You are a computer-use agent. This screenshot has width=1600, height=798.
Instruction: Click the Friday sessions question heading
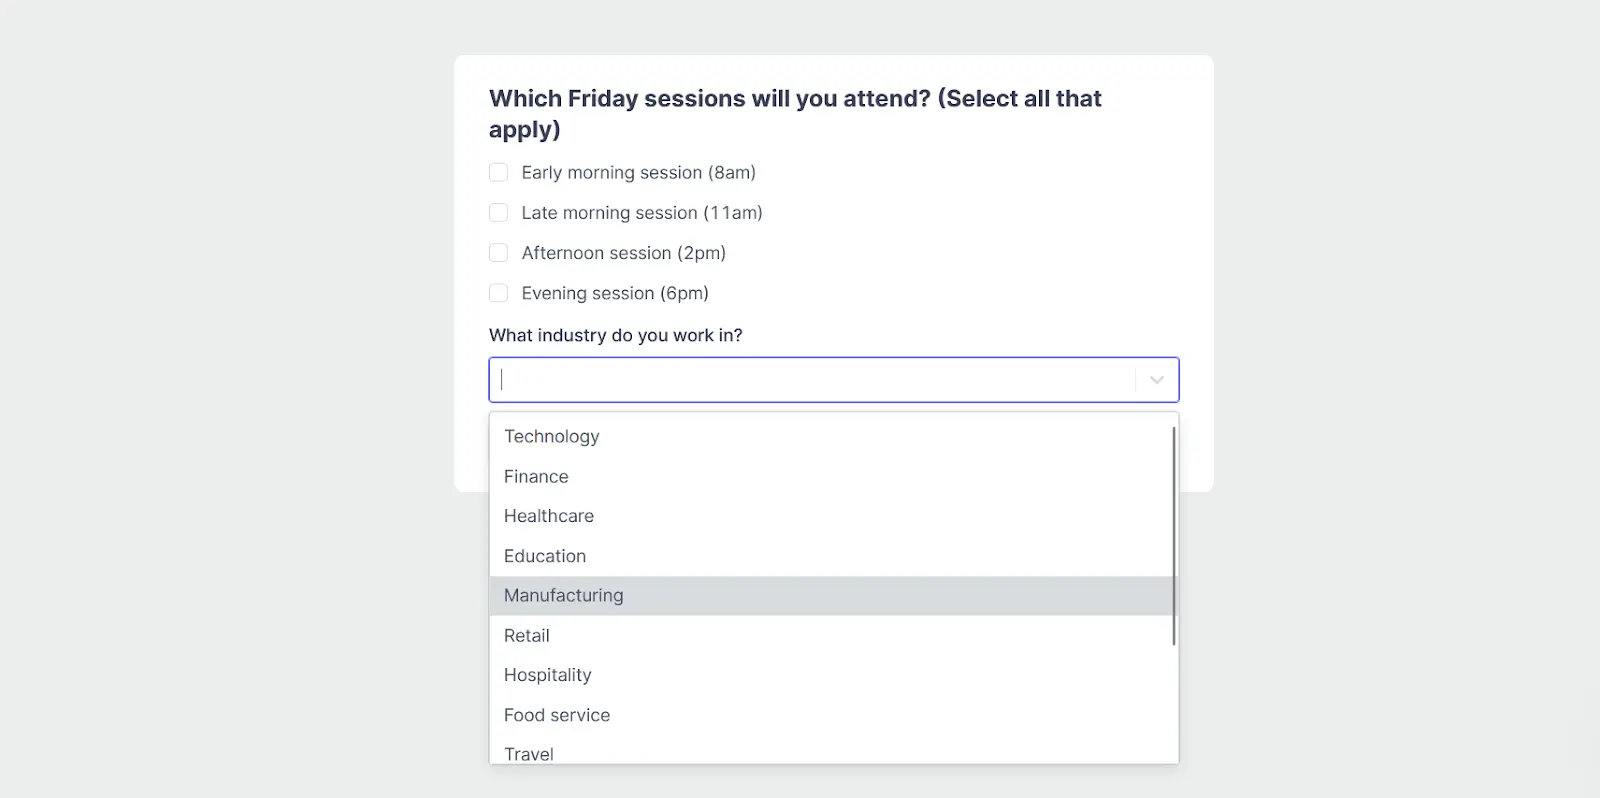[x=794, y=98]
